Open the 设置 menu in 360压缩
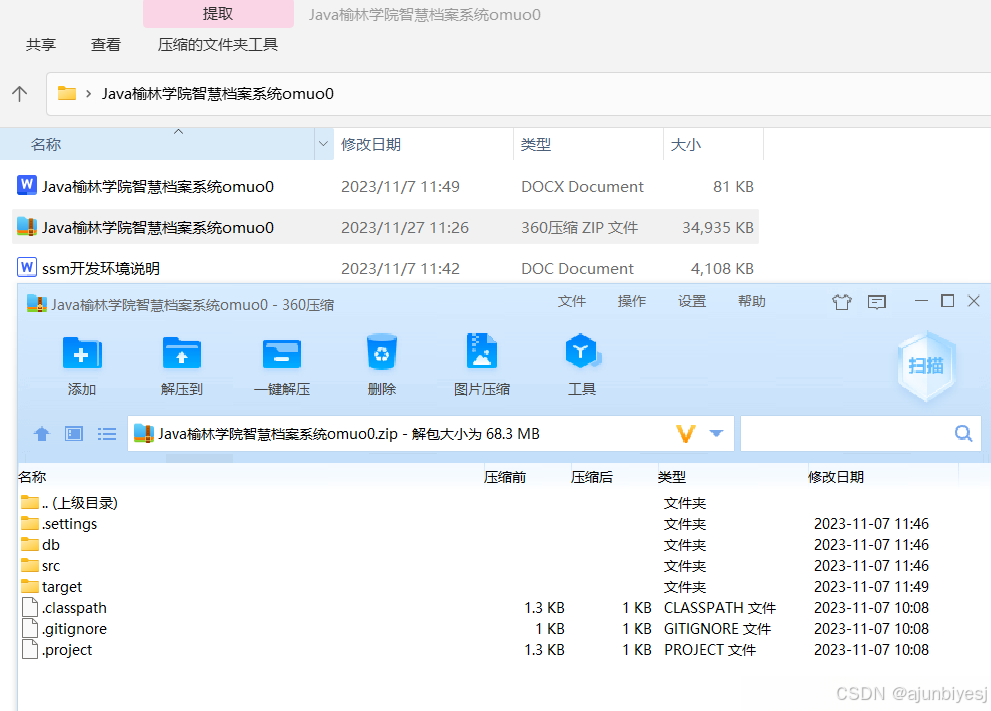 pos(691,301)
